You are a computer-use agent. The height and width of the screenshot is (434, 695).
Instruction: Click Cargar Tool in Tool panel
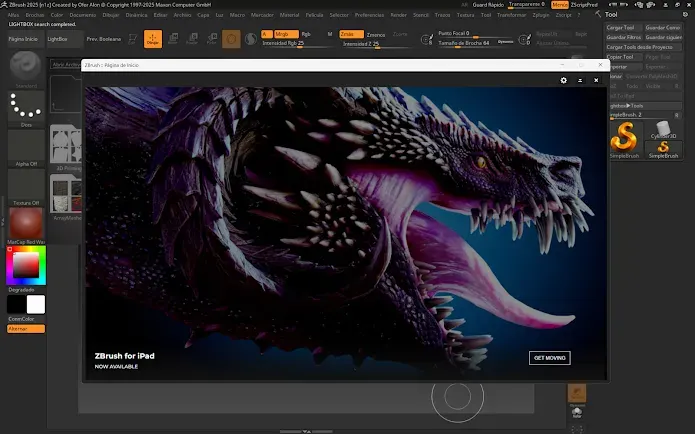point(624,27)
